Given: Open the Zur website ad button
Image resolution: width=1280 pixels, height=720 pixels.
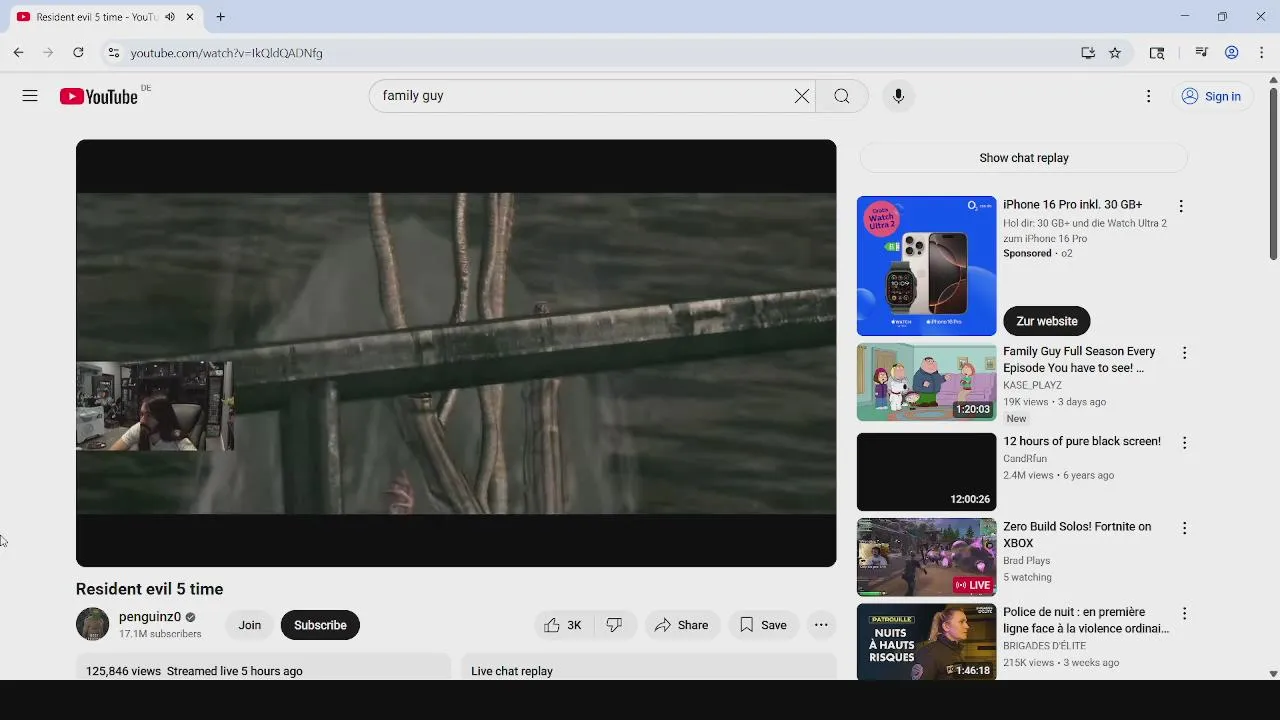Looking at the screenshot, I should [x=1047, y=321].
